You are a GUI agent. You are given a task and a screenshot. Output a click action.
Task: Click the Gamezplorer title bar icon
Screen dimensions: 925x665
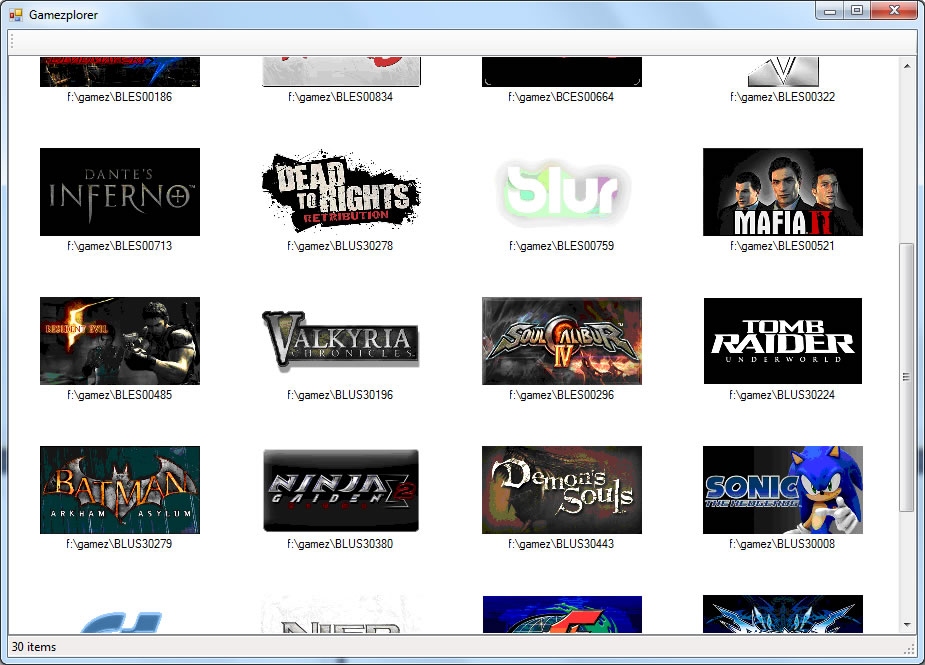[x=16, y=15]
